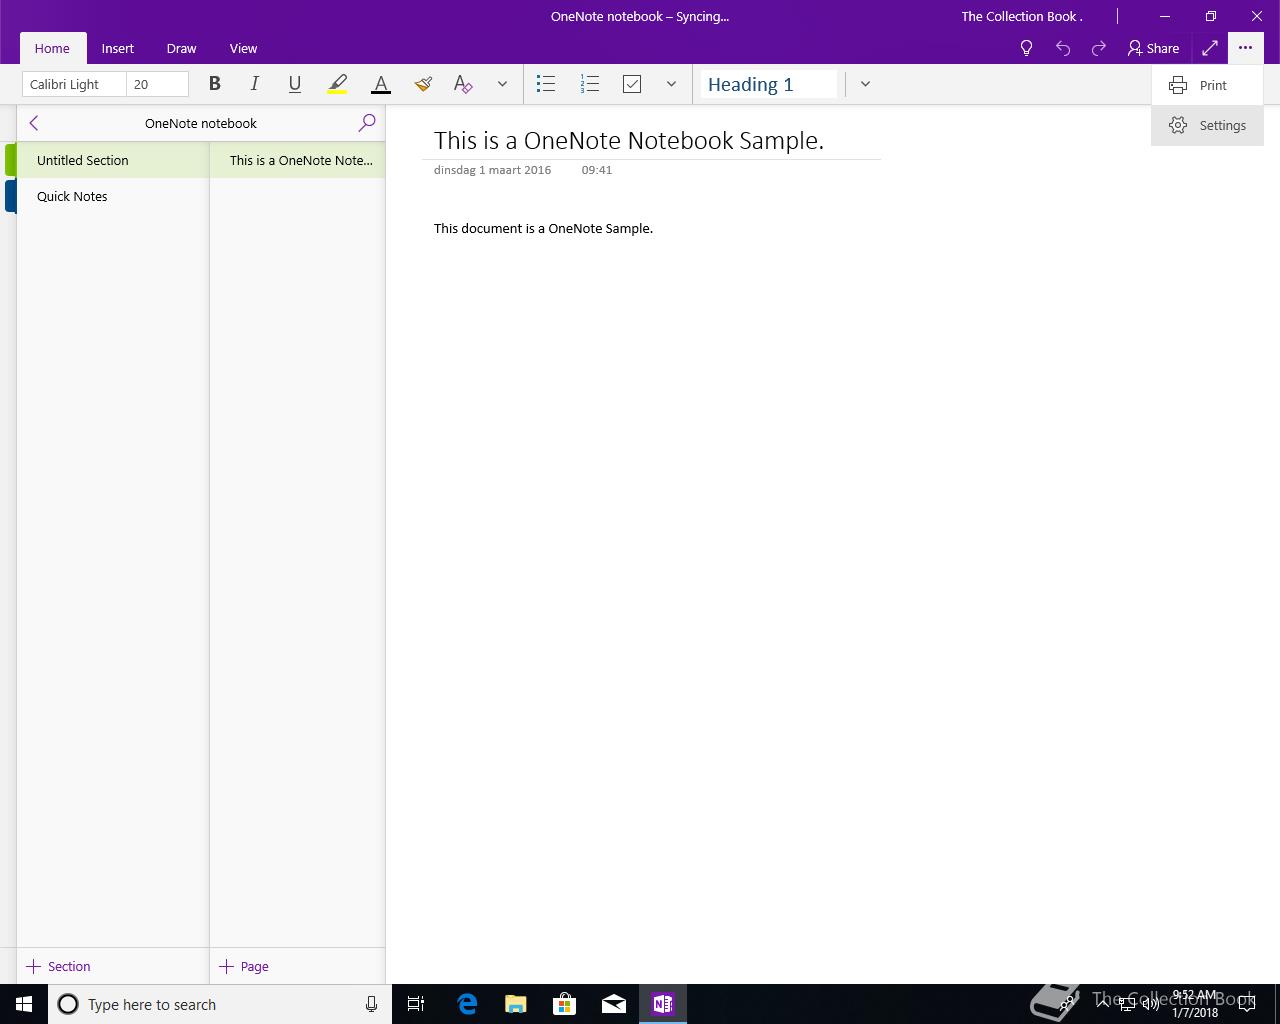Open Microsoft Store from taskbar

click(565, 1004)
